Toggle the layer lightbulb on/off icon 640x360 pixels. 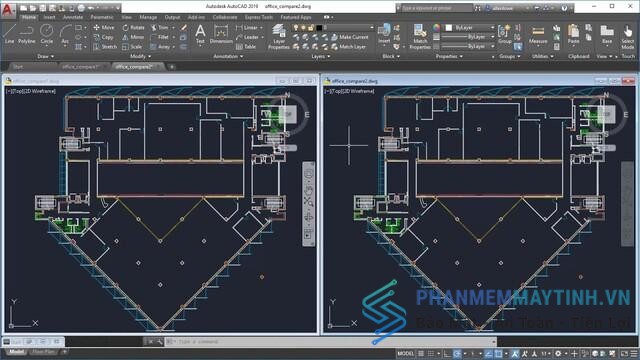(x=296, y=27)
